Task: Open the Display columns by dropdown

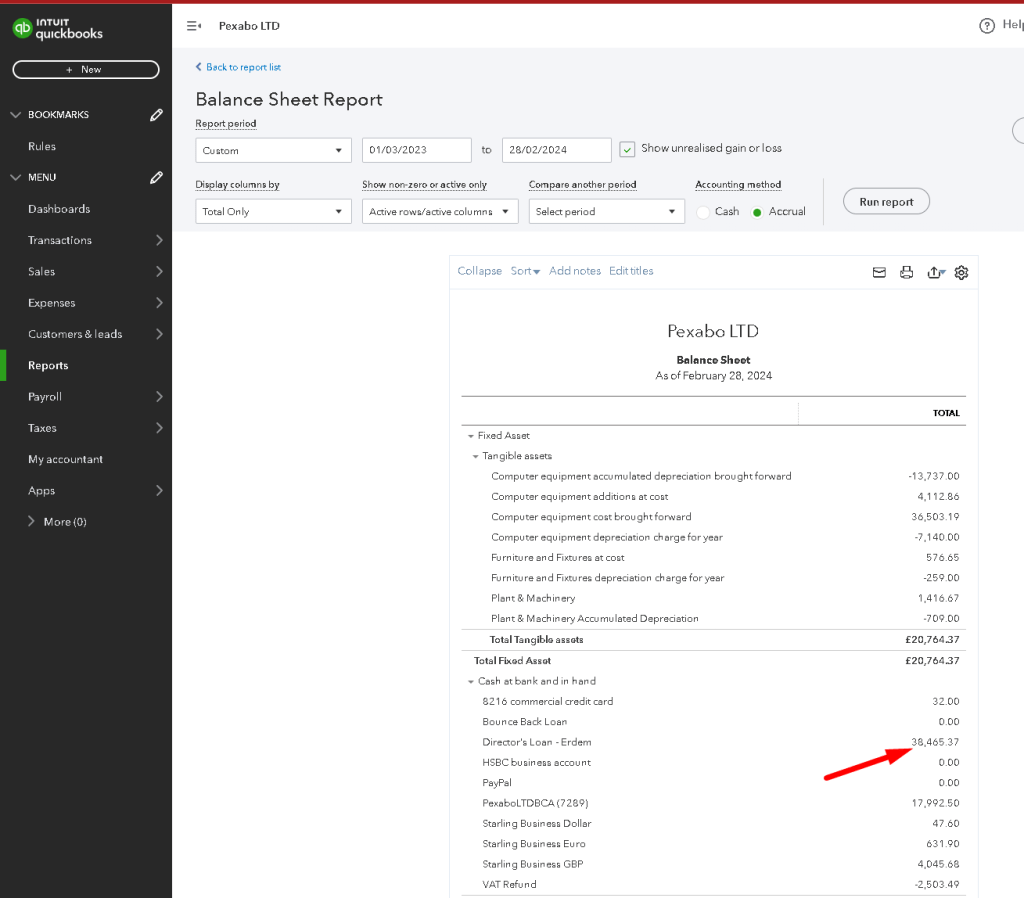Action: pos(273,212)
